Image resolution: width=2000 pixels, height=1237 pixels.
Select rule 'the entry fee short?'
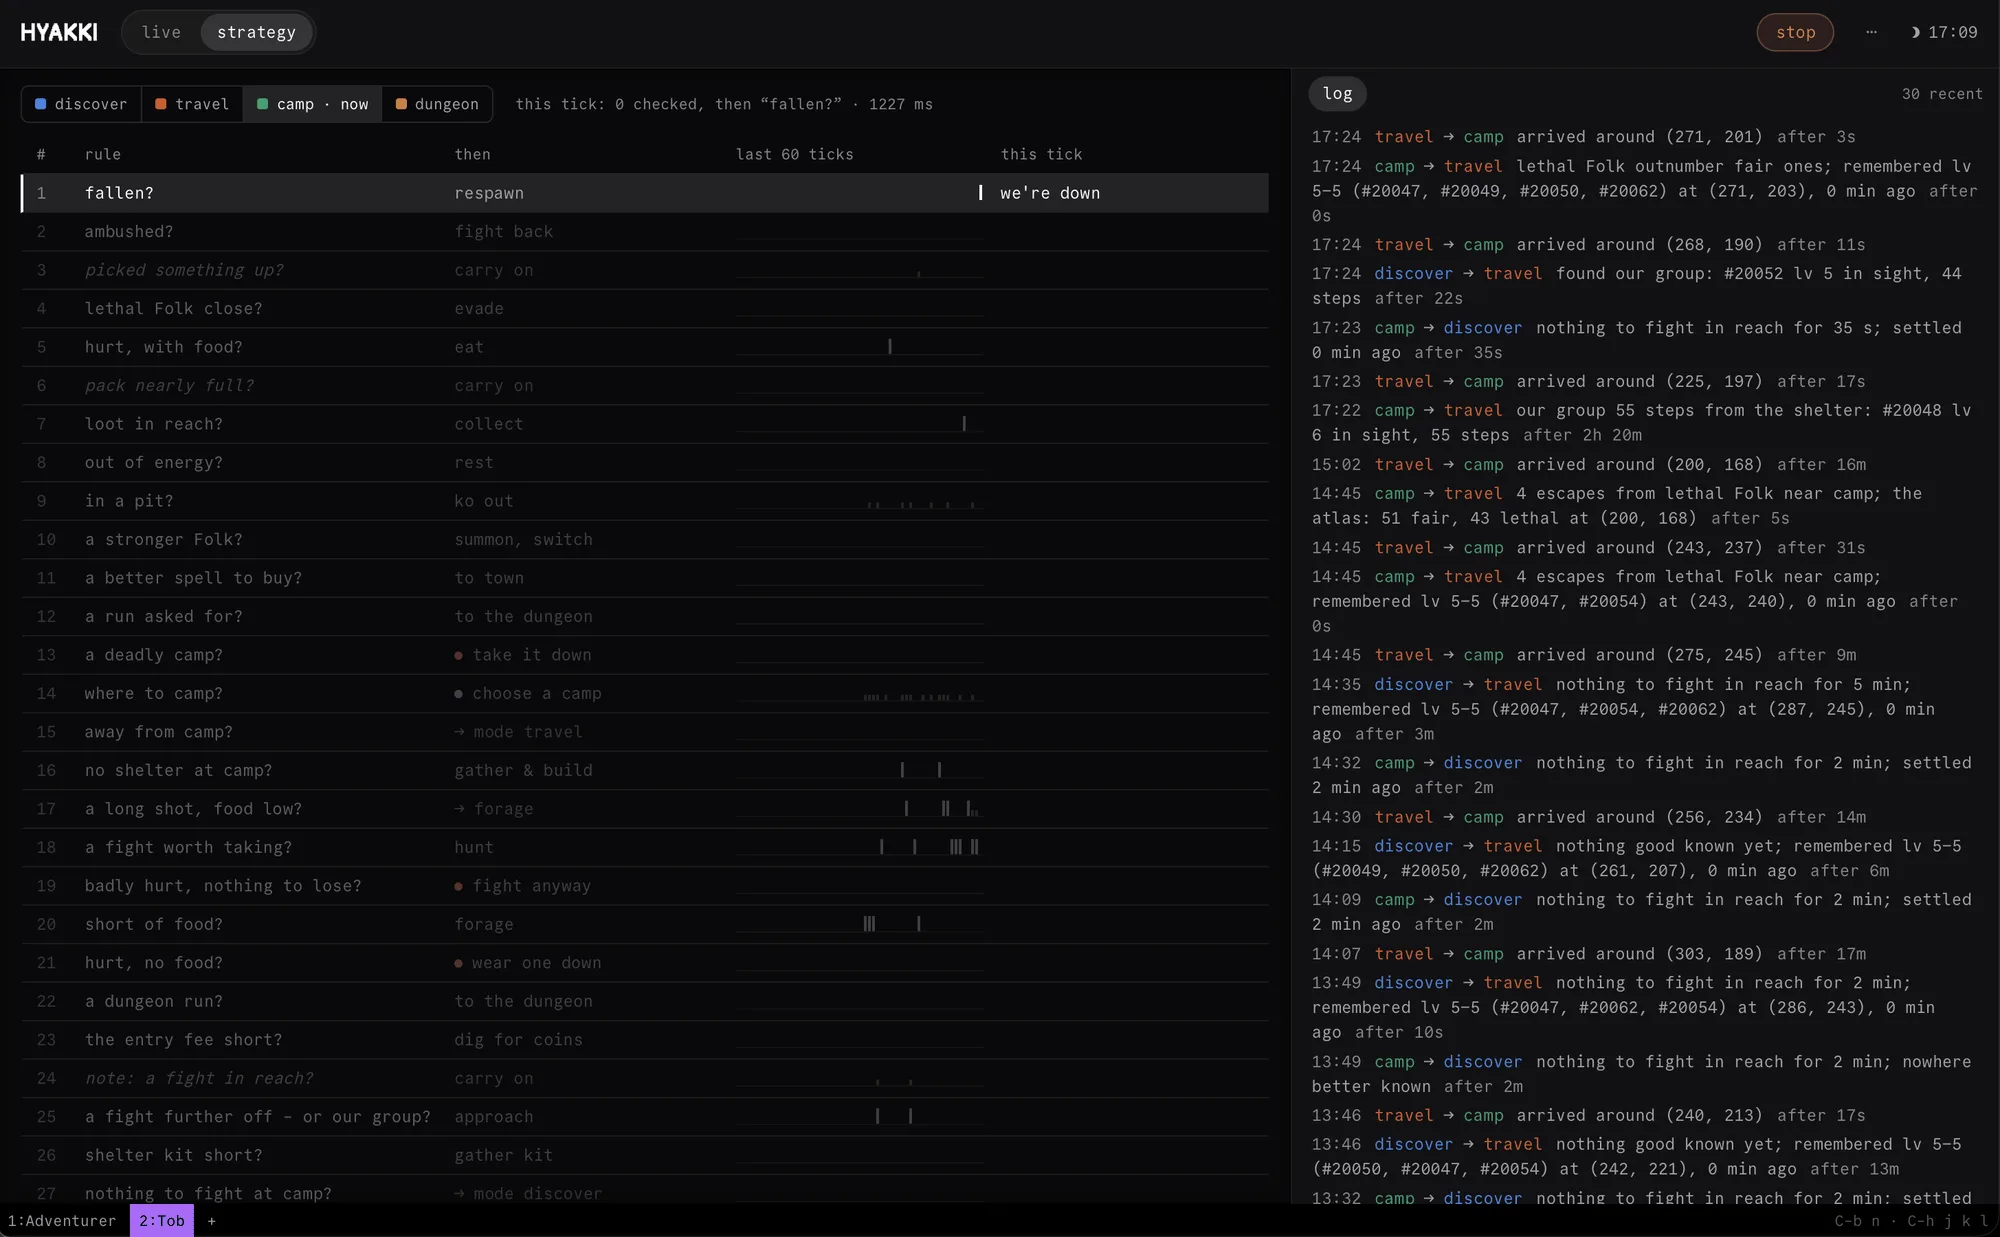coord(645,1040)
